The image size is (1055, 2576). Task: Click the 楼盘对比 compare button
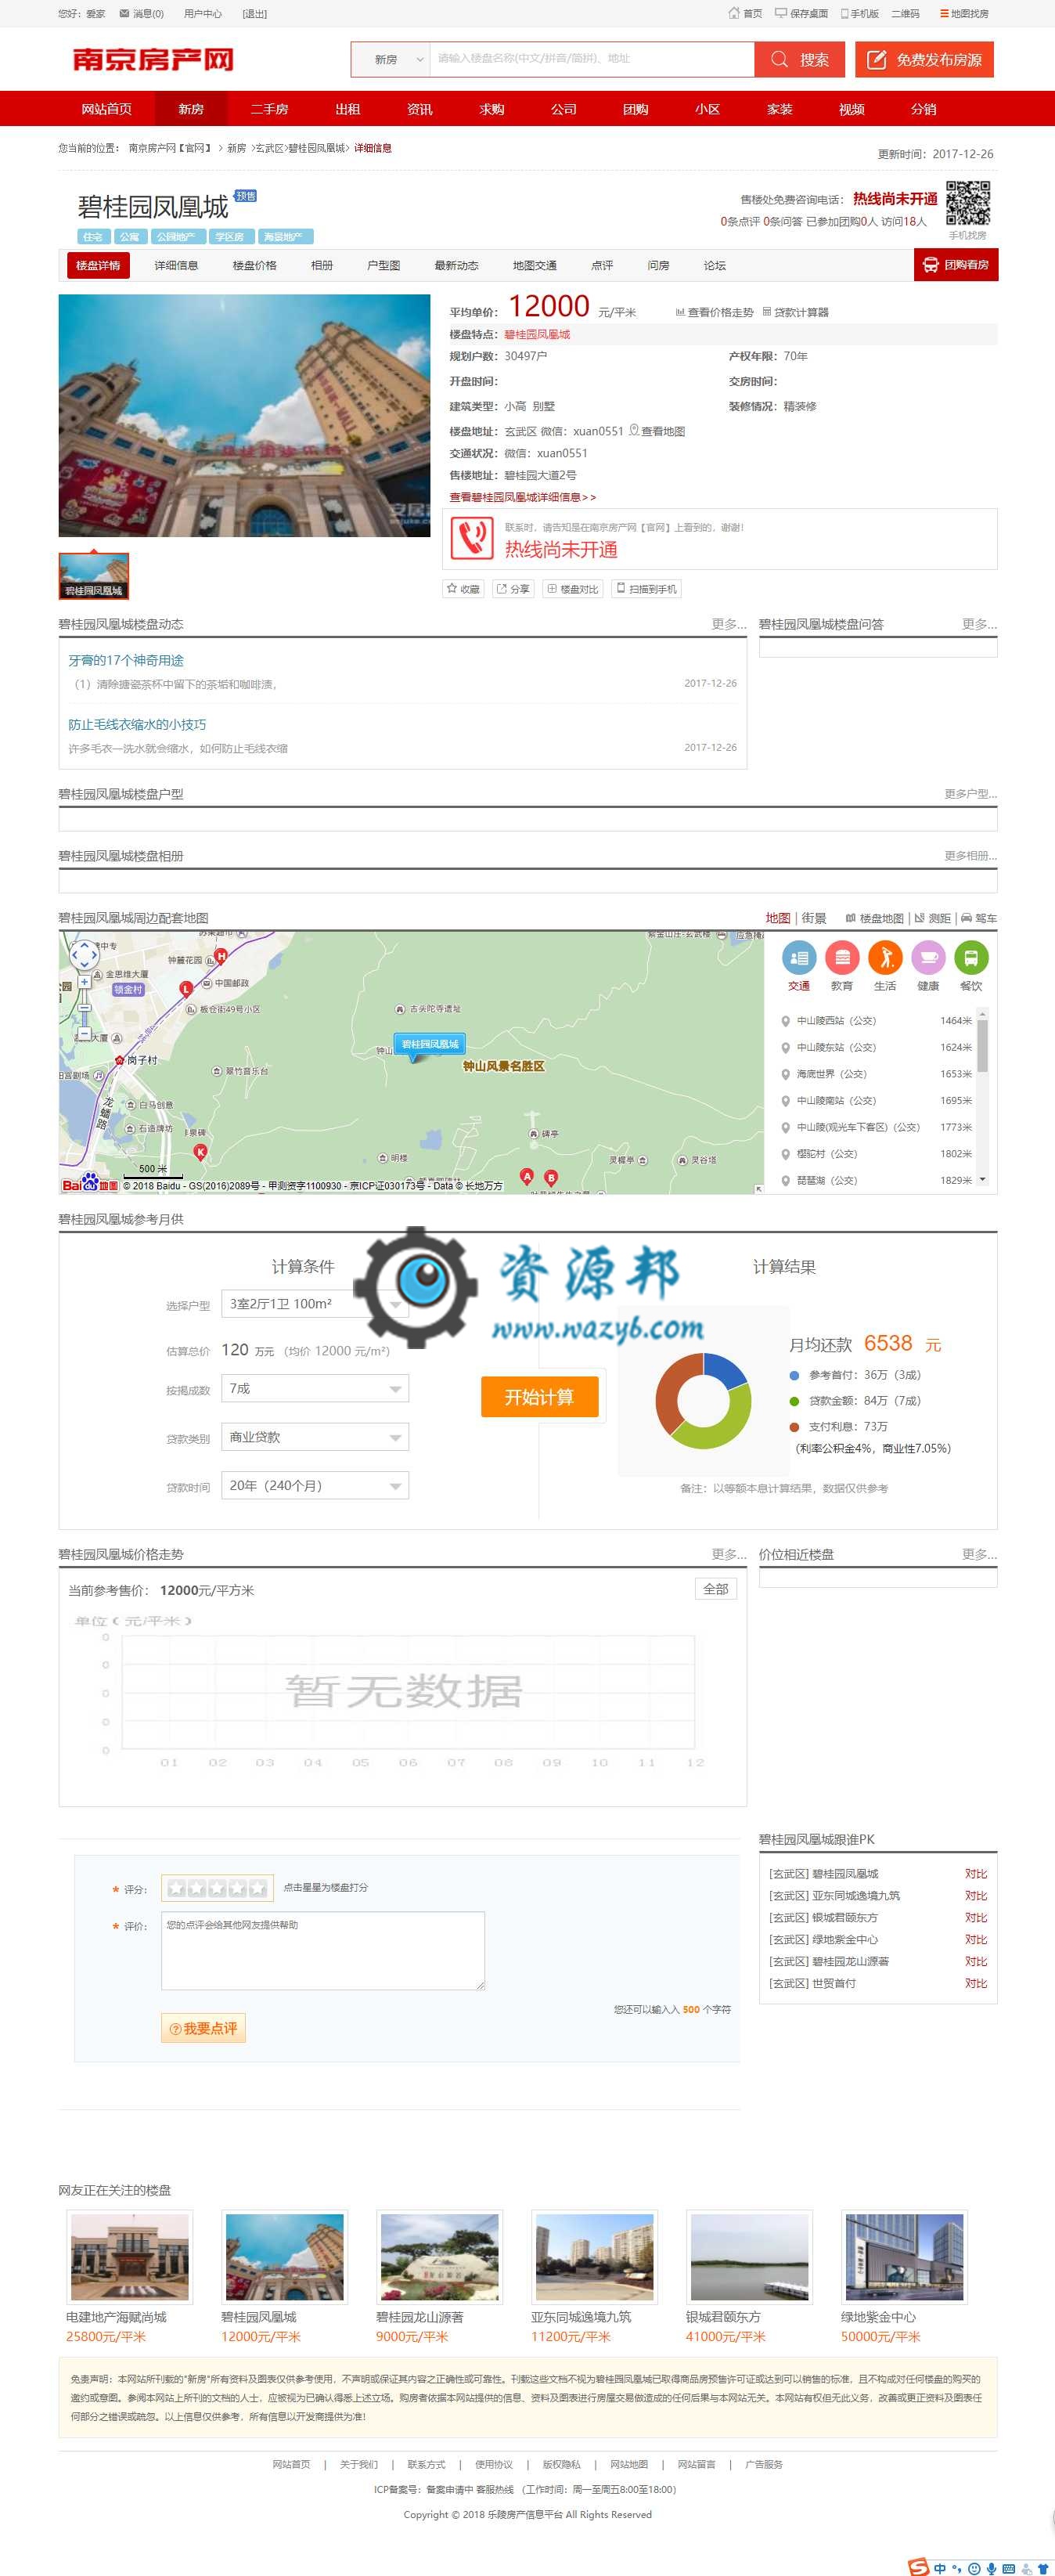tap(573, 589)
